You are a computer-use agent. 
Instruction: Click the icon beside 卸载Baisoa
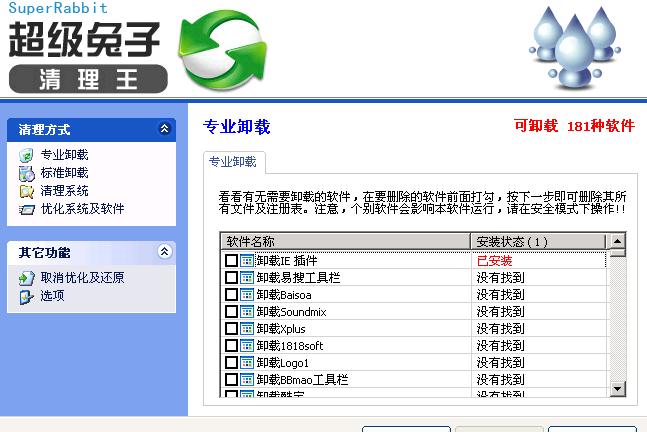click(247, 295)
